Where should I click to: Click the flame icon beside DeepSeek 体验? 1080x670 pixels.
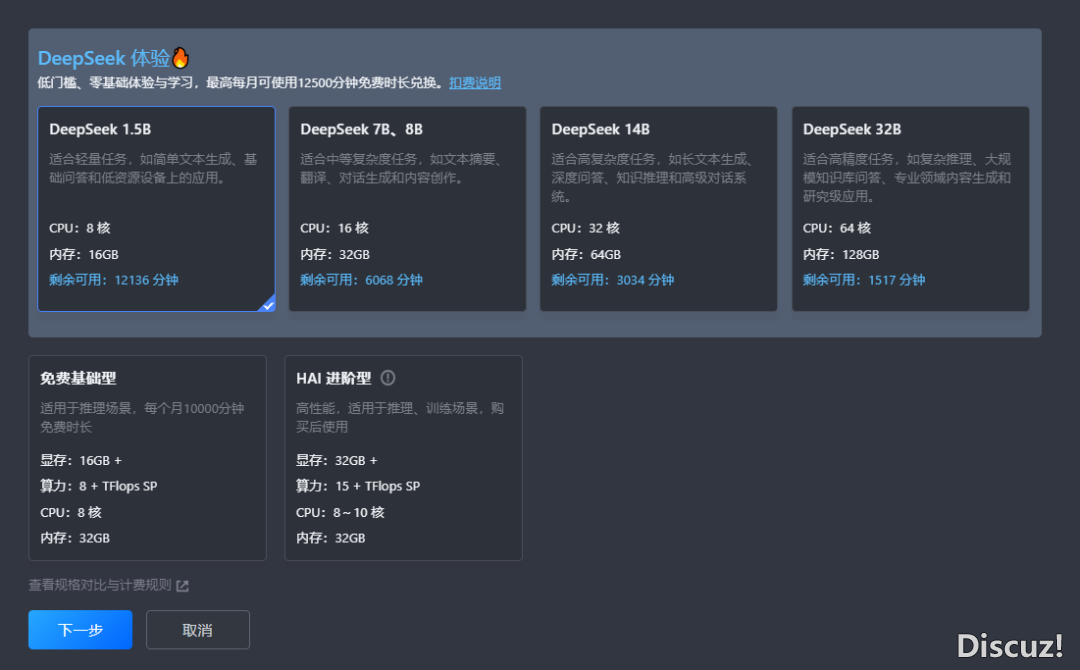point(180,58)
